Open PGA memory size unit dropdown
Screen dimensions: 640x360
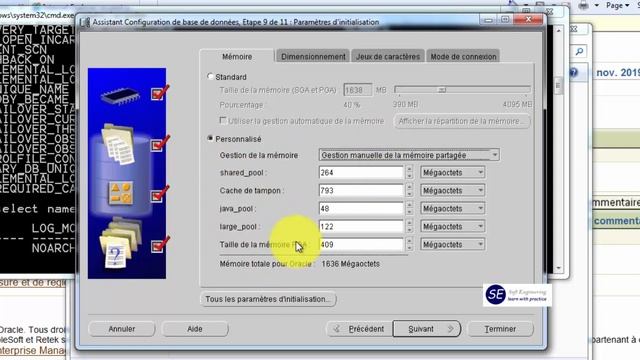click(453, 244)
